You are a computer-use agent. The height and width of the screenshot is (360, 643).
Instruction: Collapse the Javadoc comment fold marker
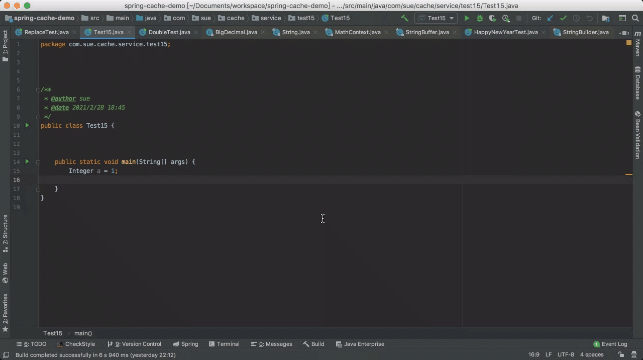[38, 89]
